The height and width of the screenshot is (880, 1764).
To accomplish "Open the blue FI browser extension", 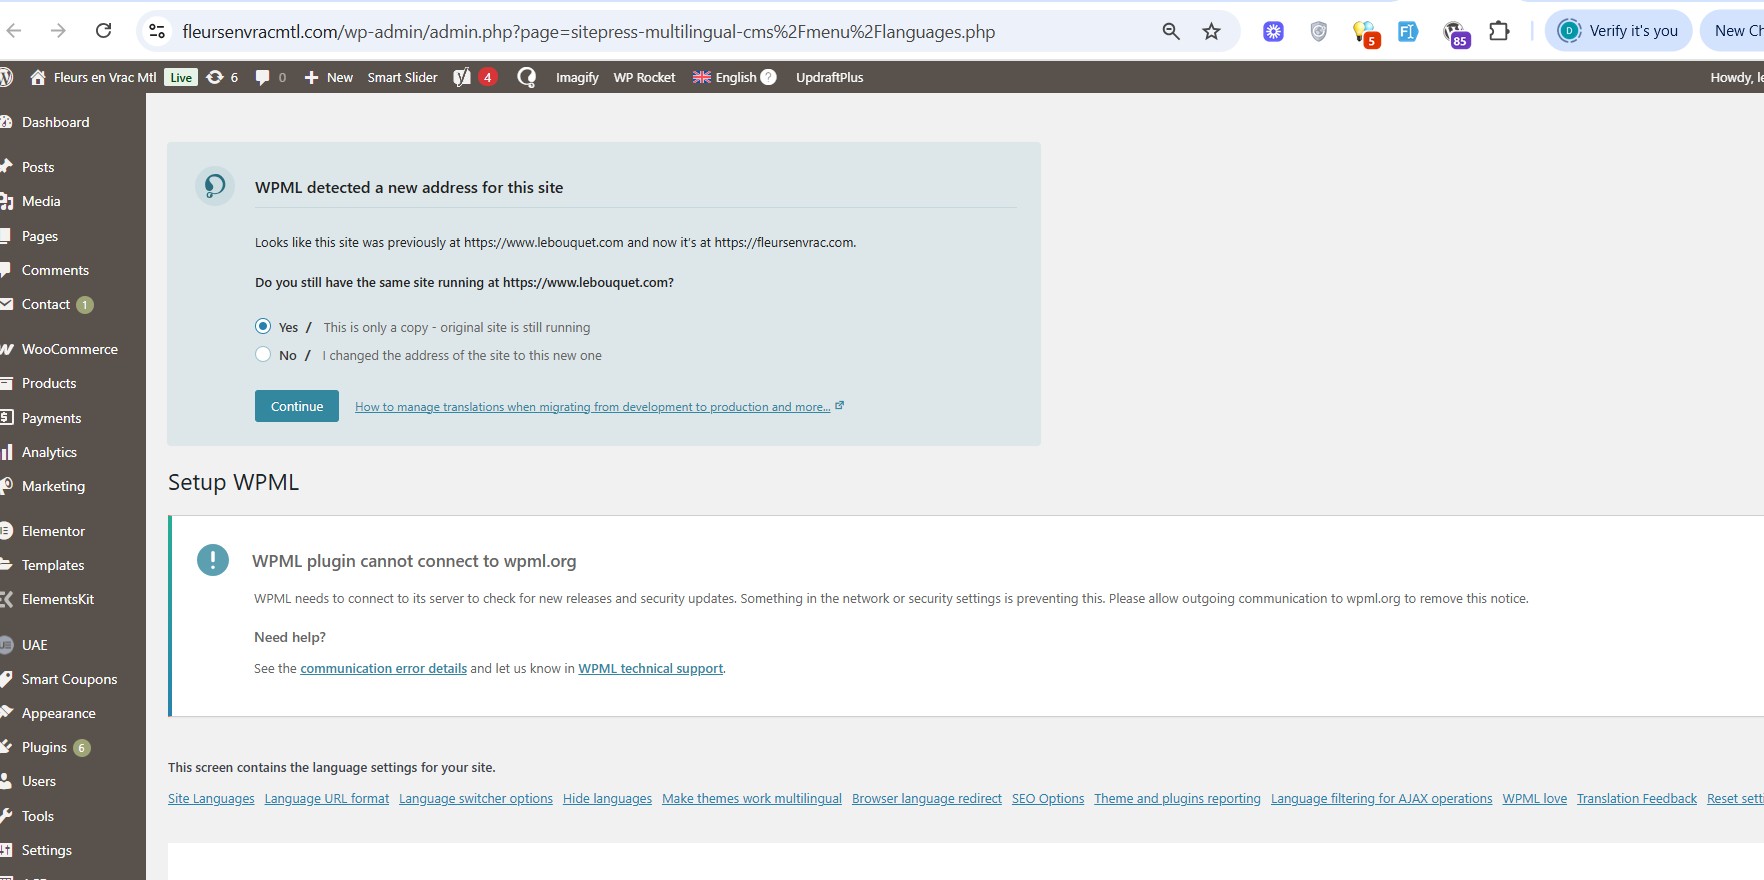I will (x=1408, y=31).
